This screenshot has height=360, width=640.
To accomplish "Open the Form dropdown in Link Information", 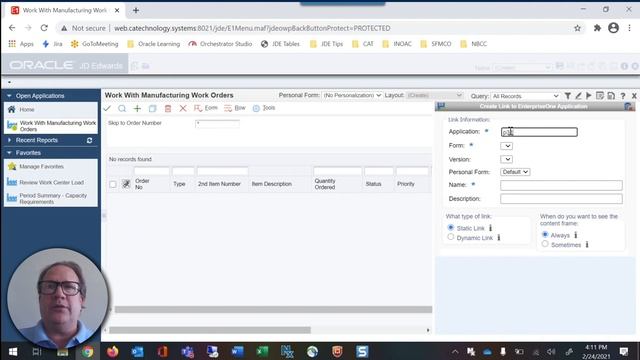I will point(507,146).
